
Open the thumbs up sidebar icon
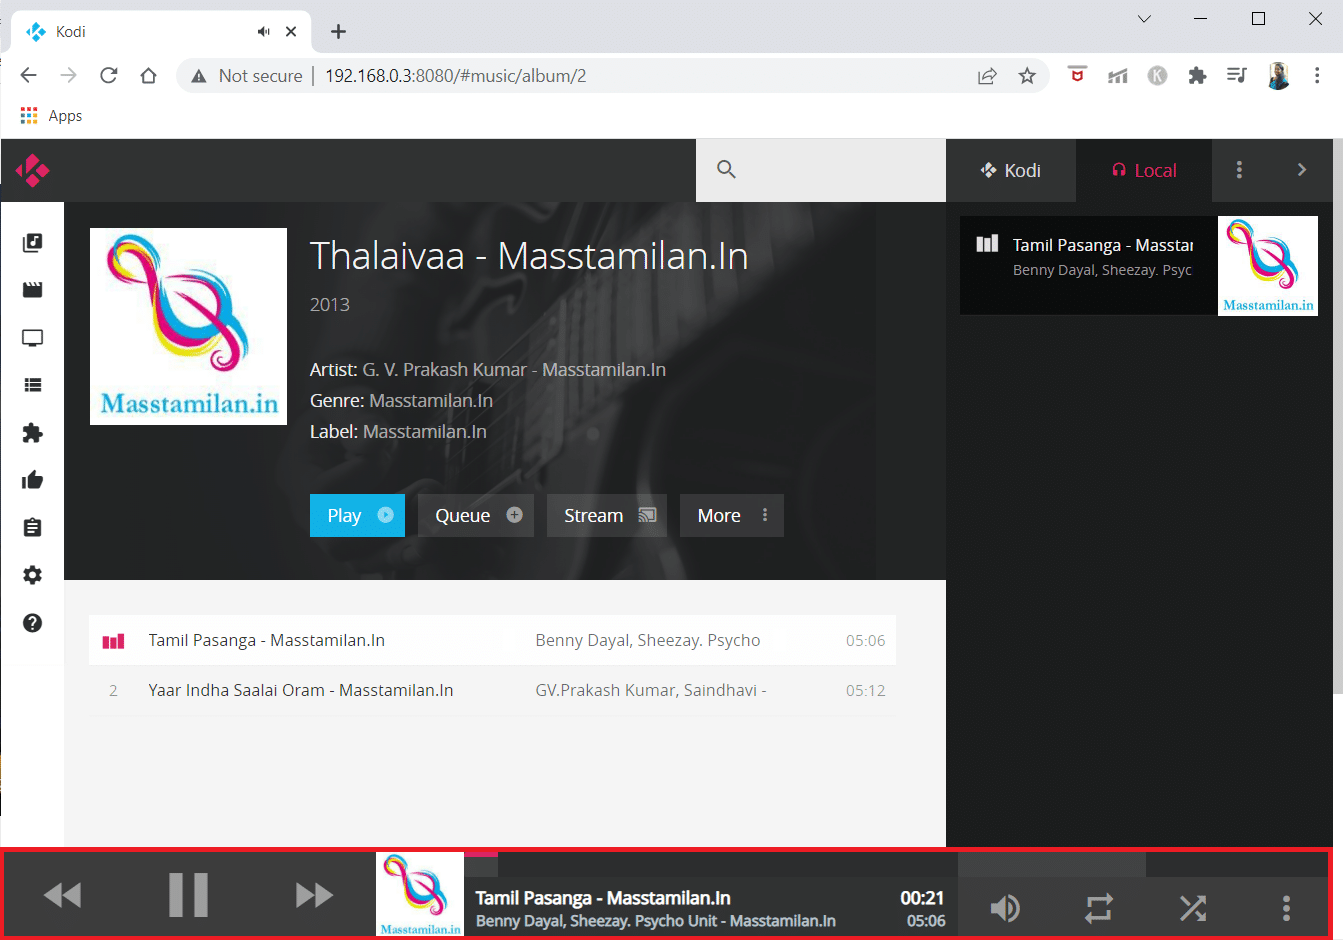[32, 480]
